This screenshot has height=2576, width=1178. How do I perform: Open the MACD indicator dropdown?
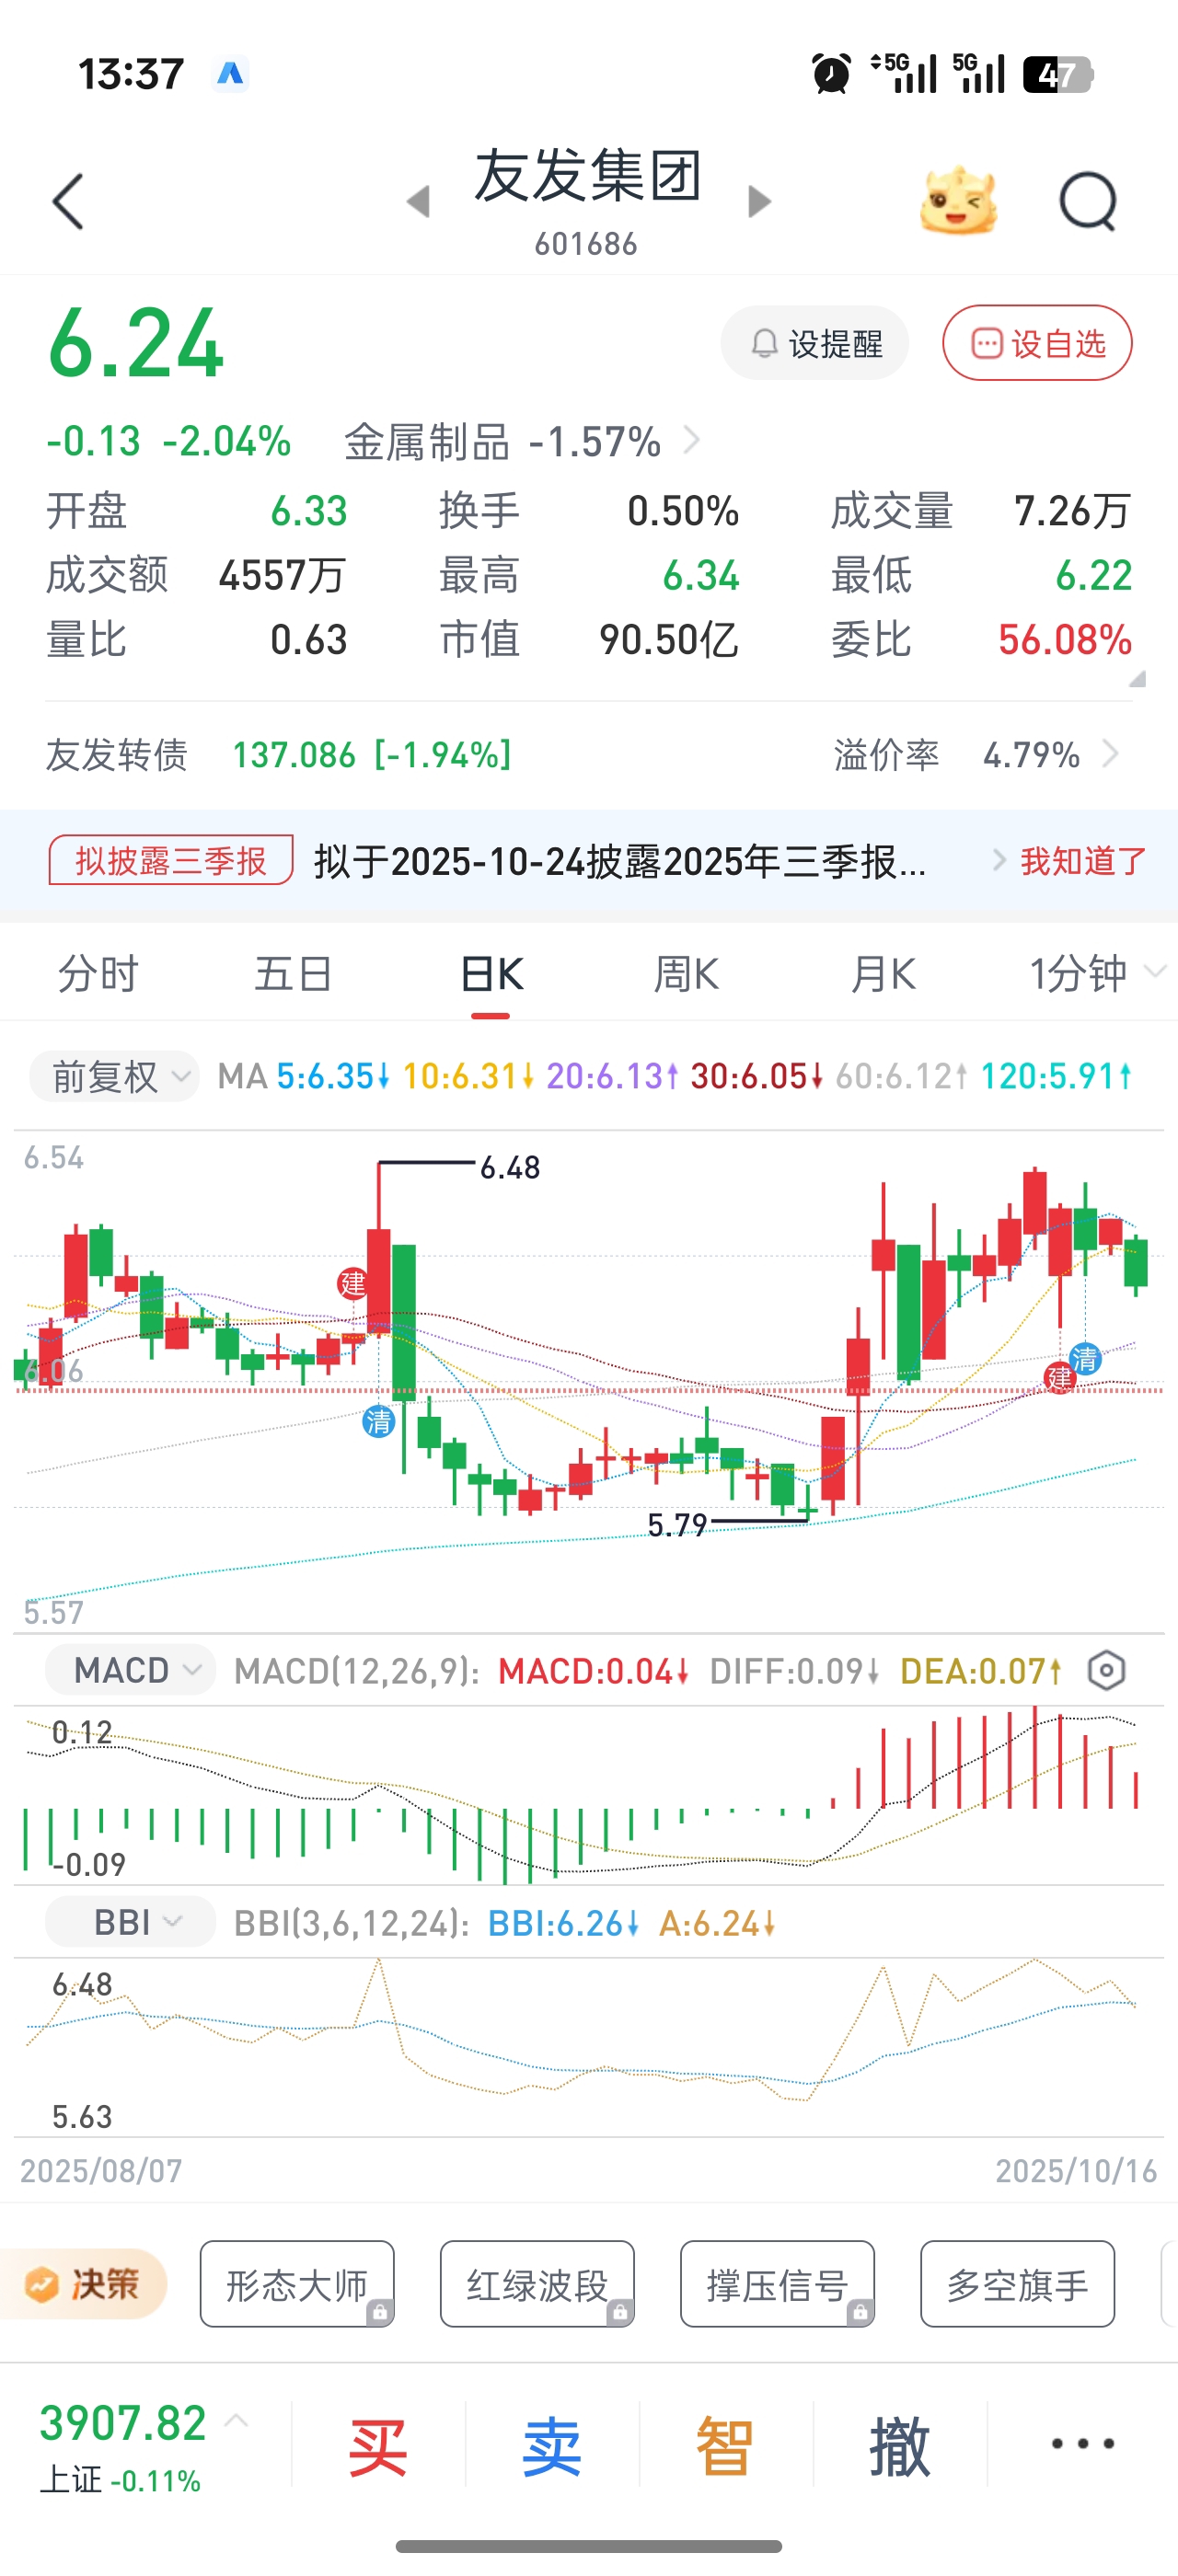coord(130,1670)
